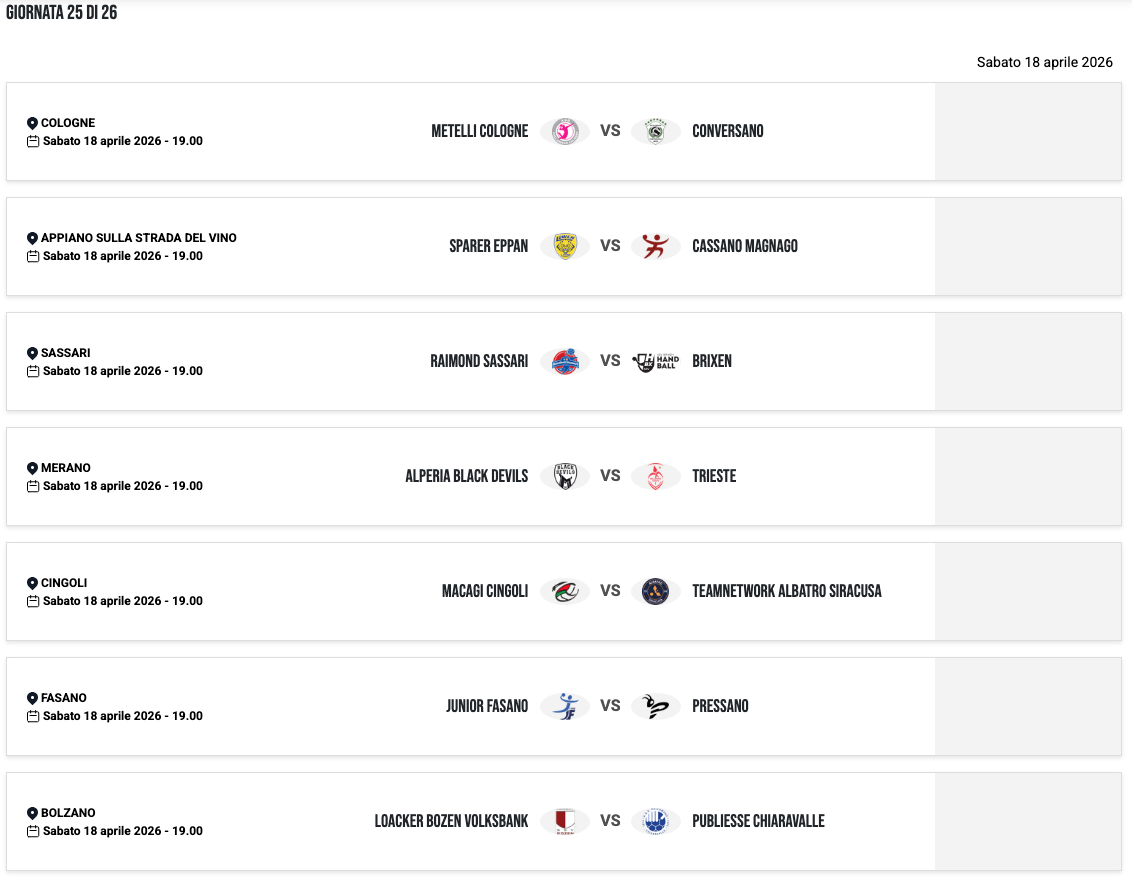The width and height of the screenshot is (1132, 881).
Task: Click the grey result panel of Fasano match
Action: point(1027,706)
